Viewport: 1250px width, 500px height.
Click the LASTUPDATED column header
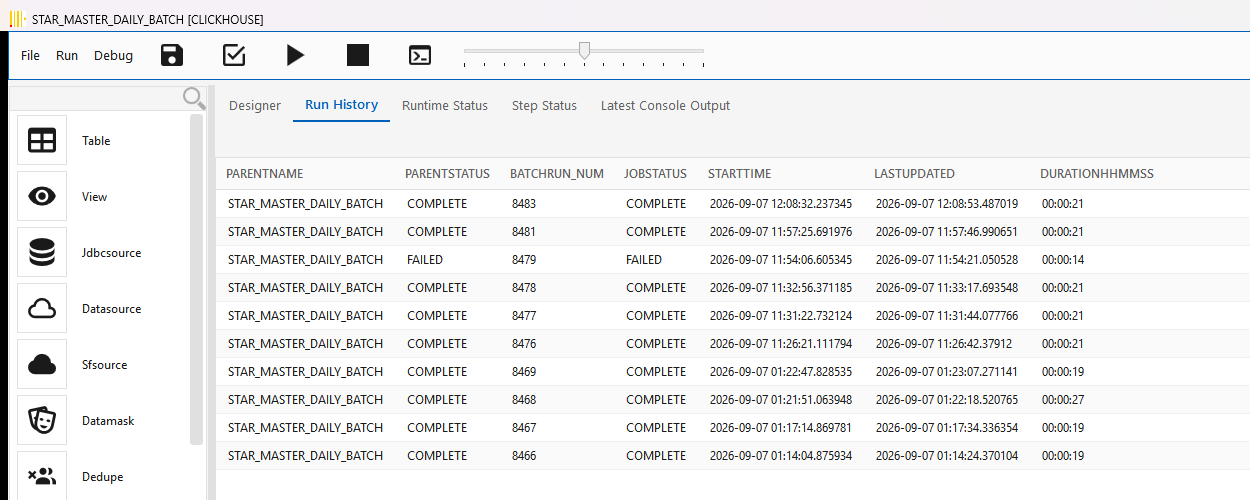(914, 174)
